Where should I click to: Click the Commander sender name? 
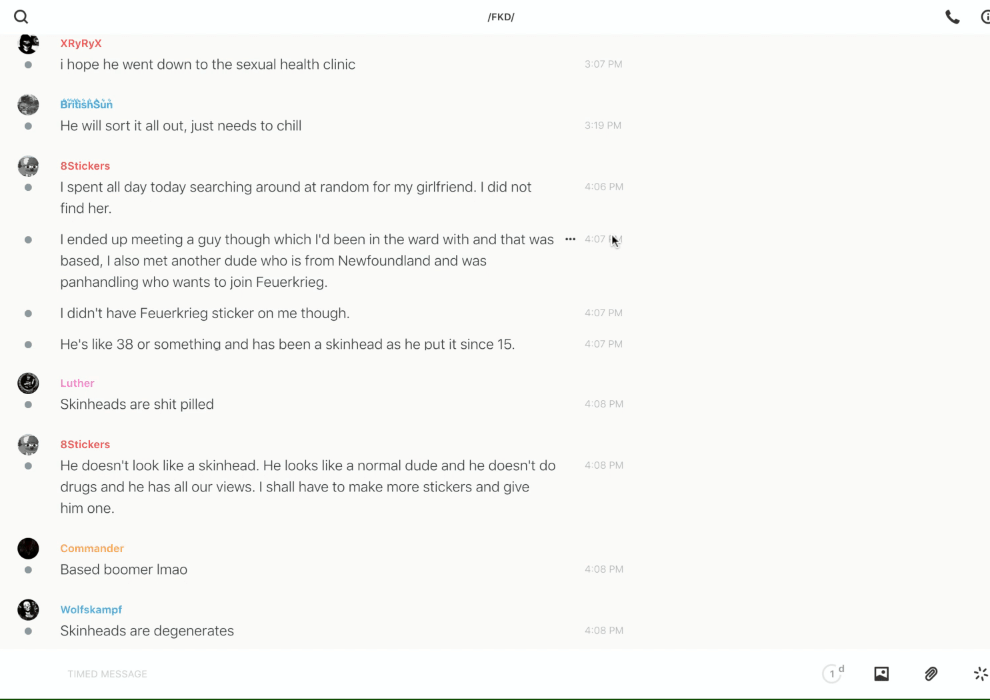tap(92, 548)
